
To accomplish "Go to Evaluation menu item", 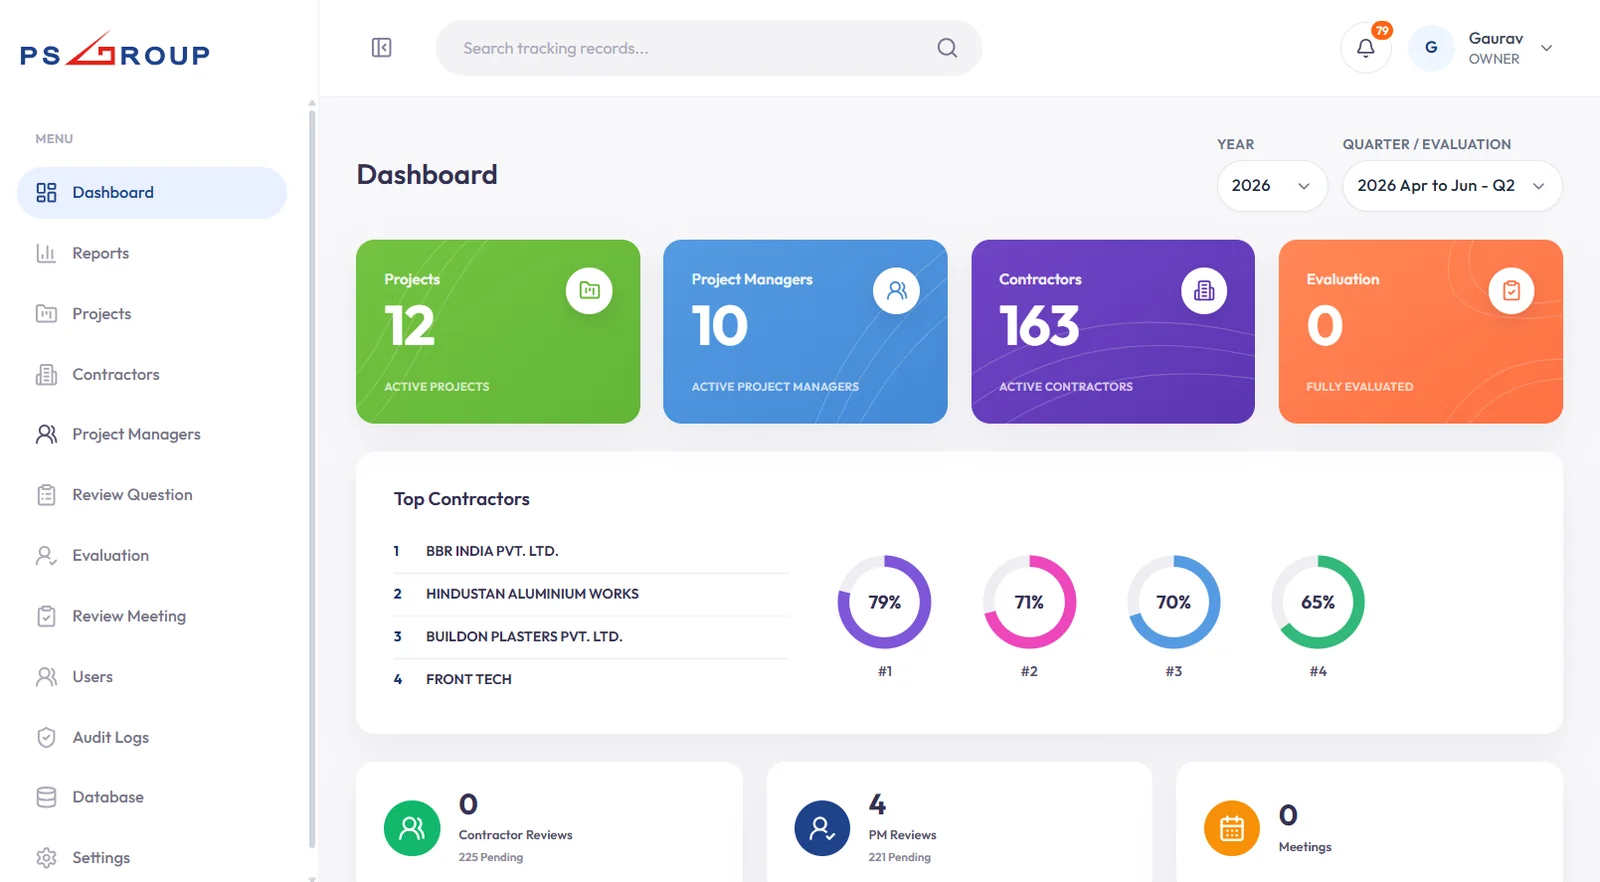I will point(152,556).
